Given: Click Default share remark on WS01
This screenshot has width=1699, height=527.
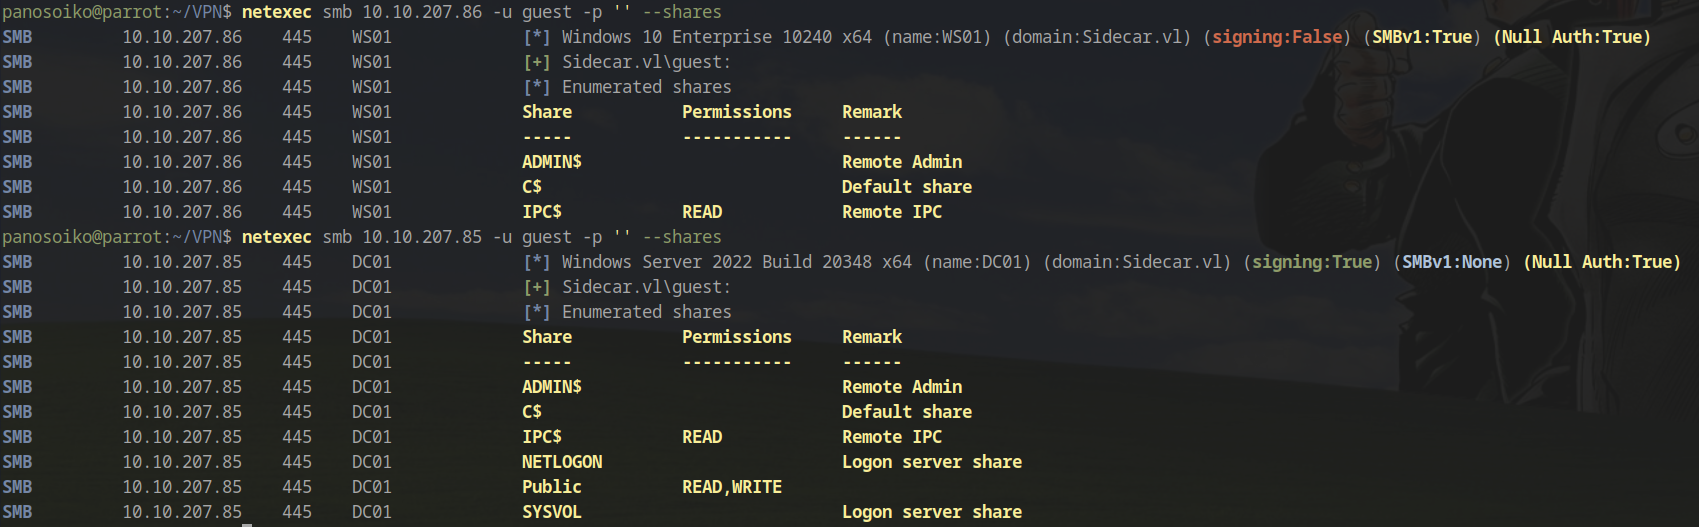Looking at the screenshot, I should coord(907,187).
